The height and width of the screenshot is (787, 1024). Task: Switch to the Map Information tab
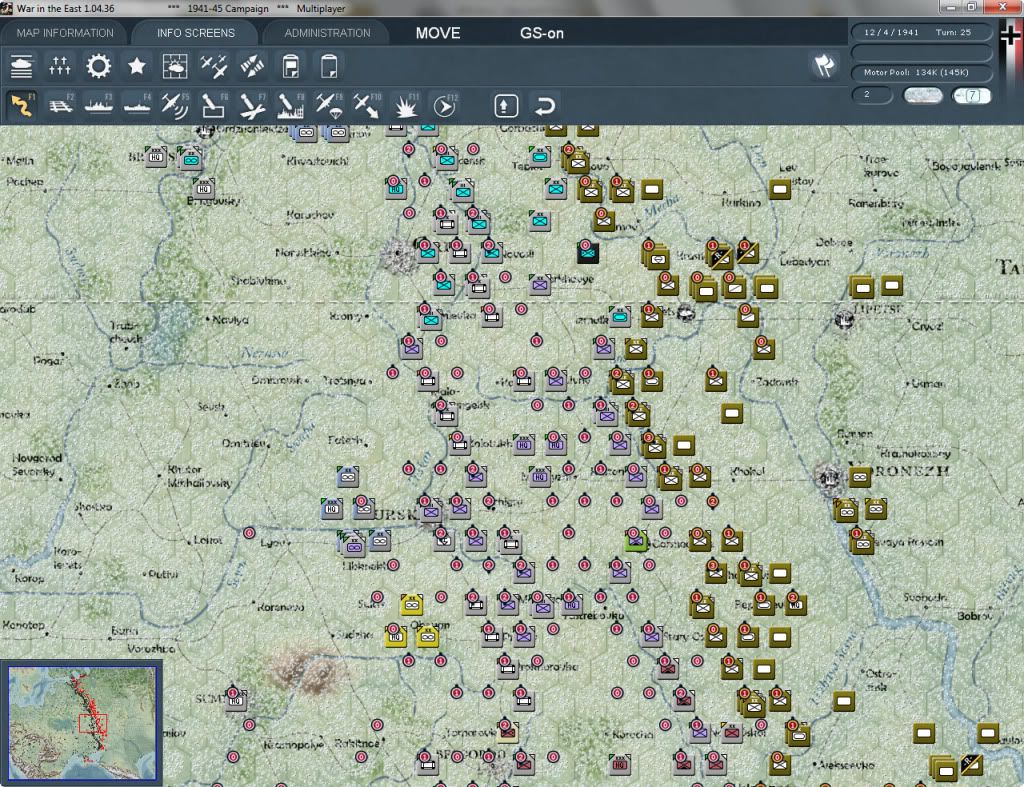tap(65, 33)
